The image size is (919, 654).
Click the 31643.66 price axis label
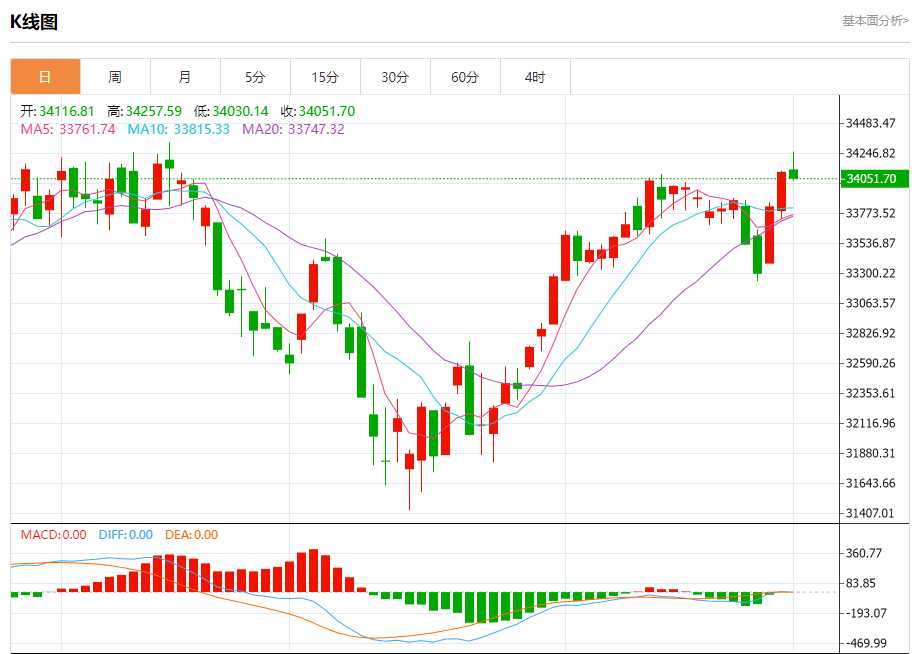tap(870, 483)
